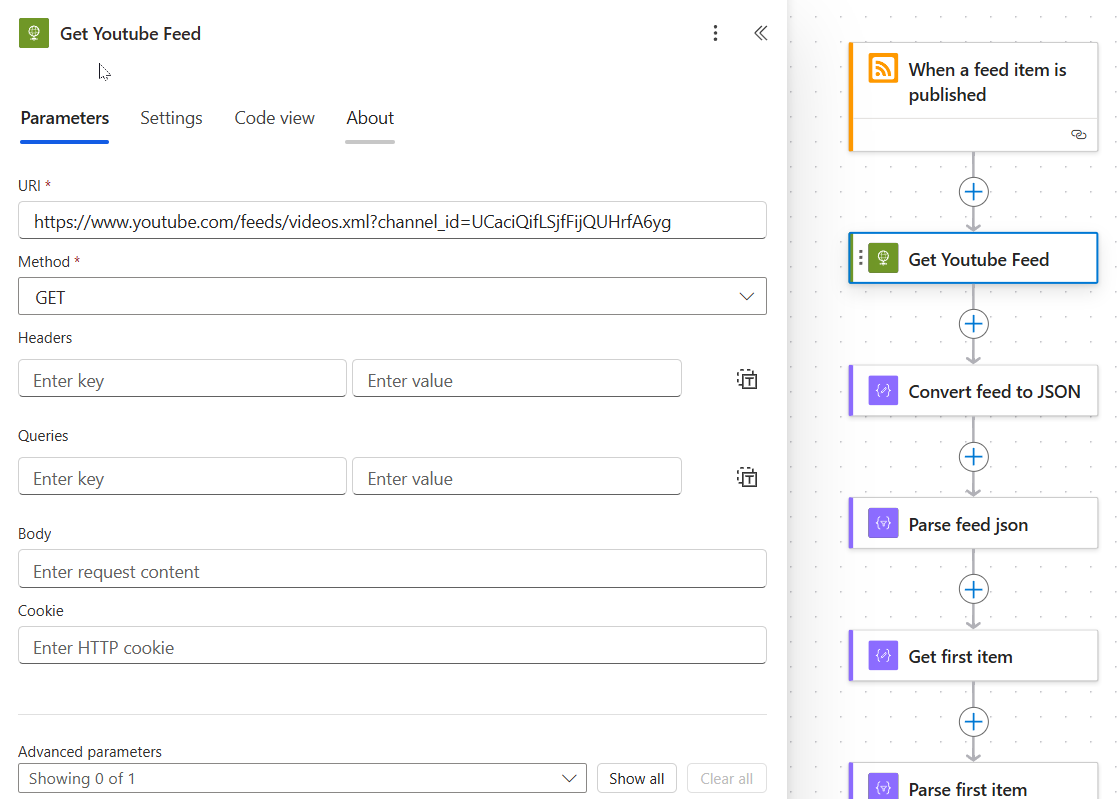Click the Queries Enter value field
The image size is (1117, 799).
click(516, 476)
